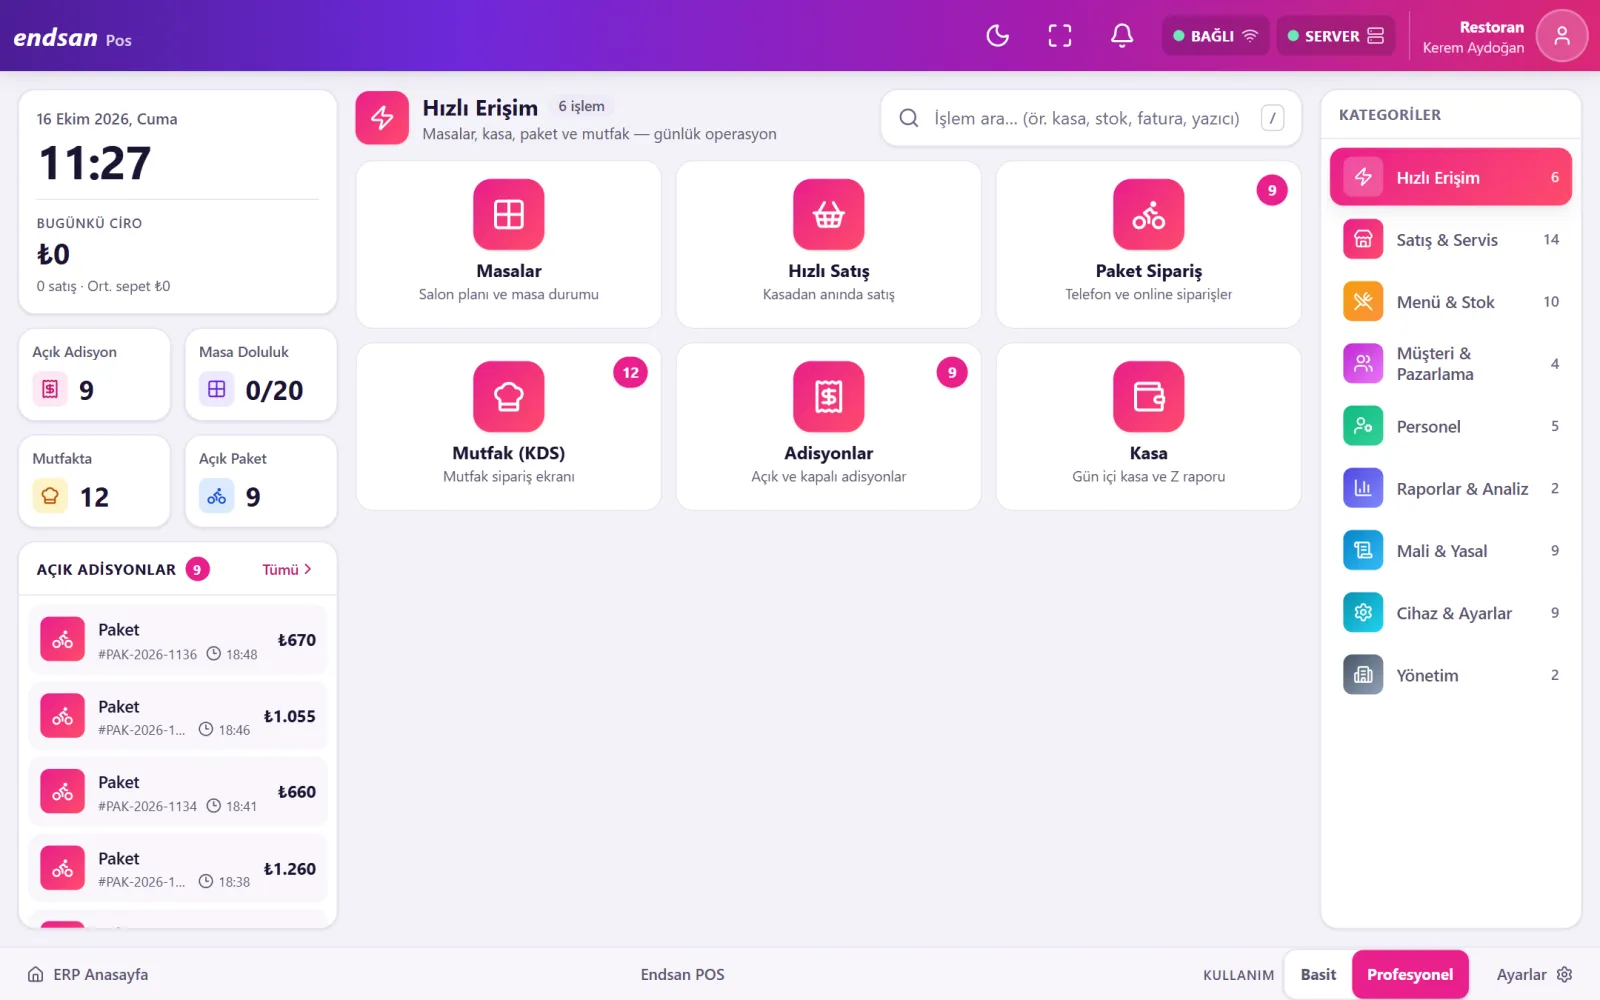Click the BAĞLI connection status
Image resolution: width=1600 pixels, height=1000 pixels.
(1215, 36)
